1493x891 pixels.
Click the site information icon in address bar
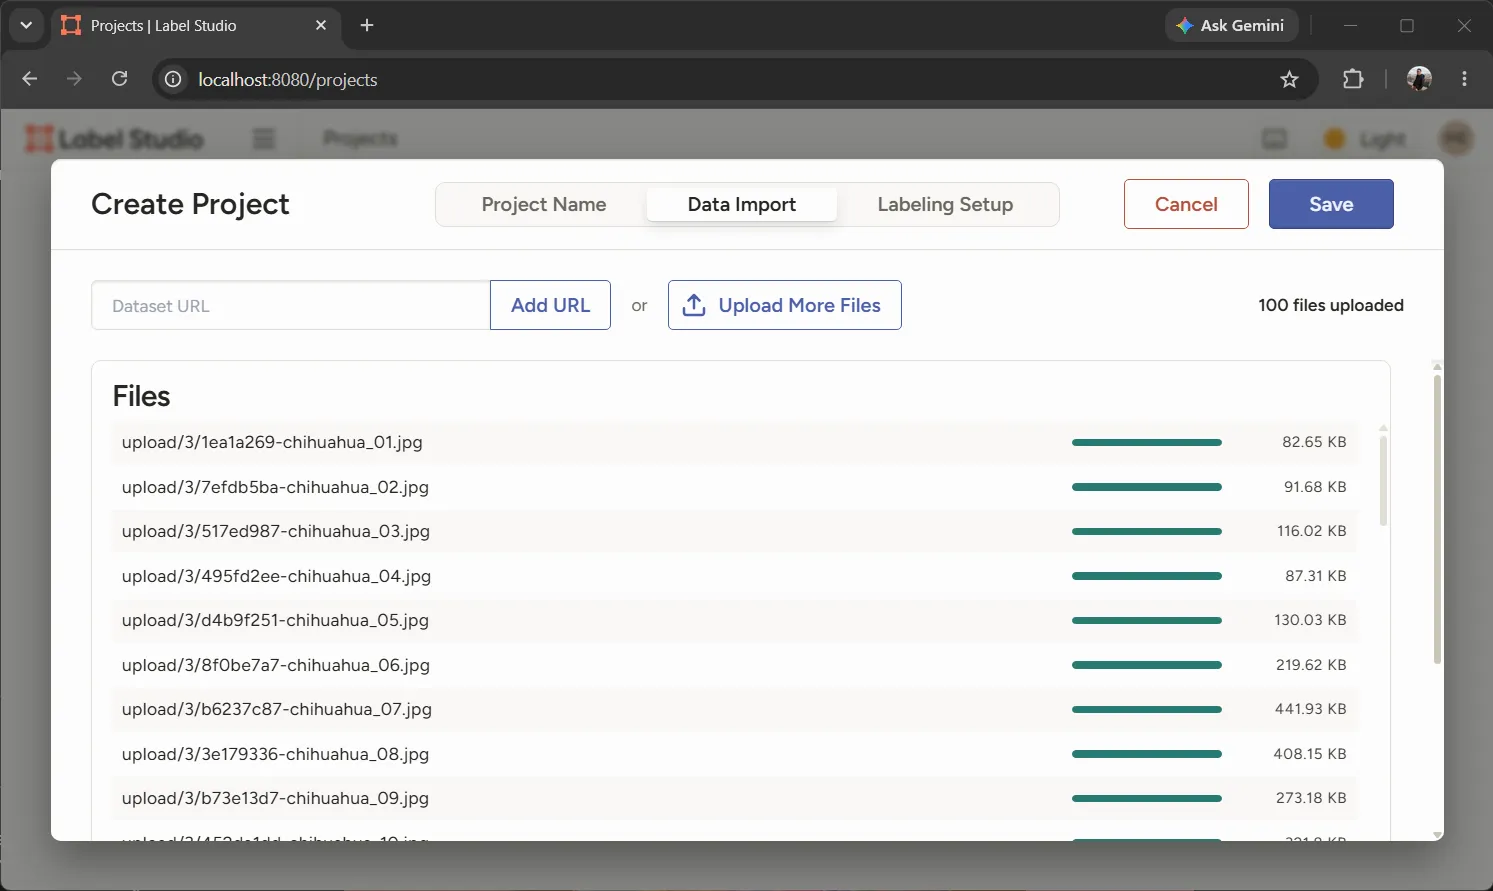[173, 79]
